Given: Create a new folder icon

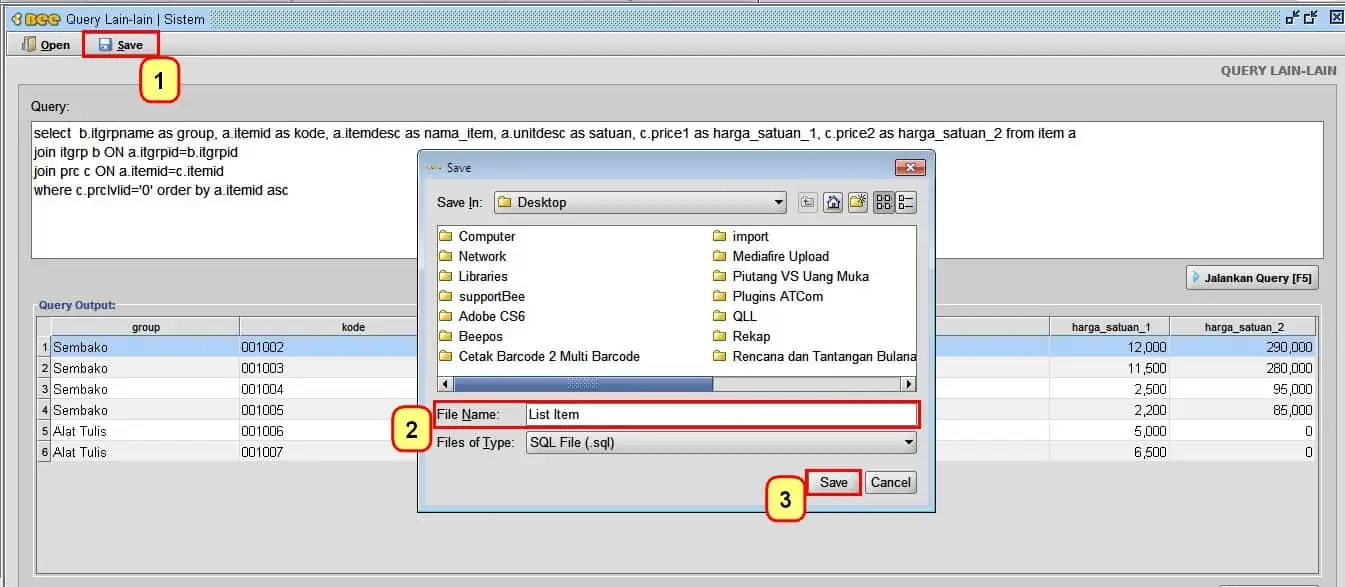Looking at the screenshot, I should click(858, 203).
